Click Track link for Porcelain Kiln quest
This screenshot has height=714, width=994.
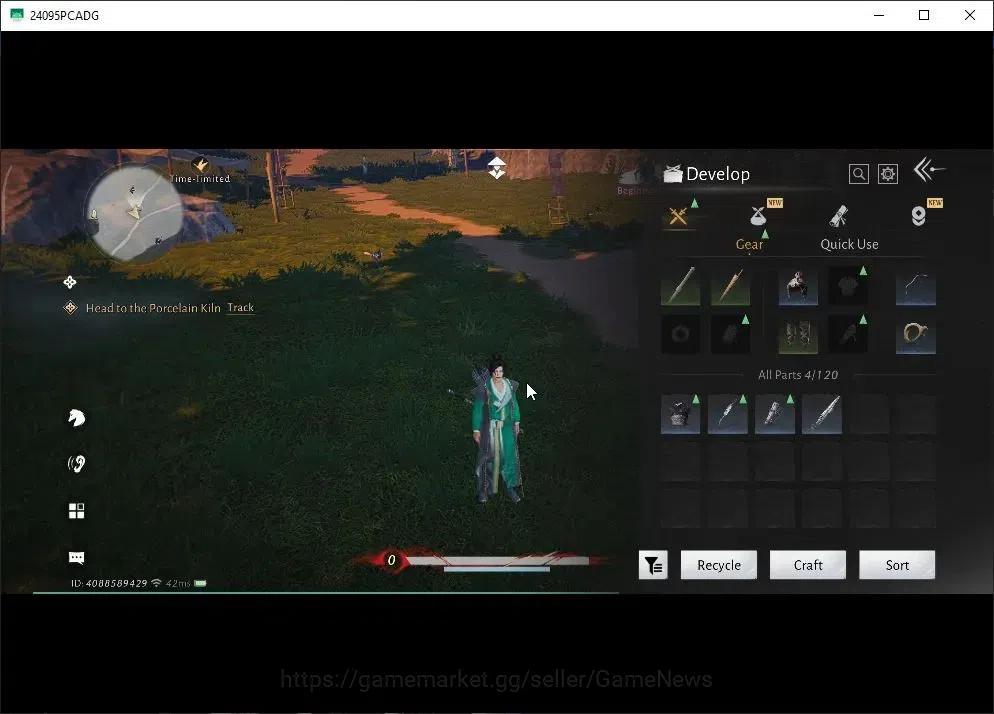point(240,308)
